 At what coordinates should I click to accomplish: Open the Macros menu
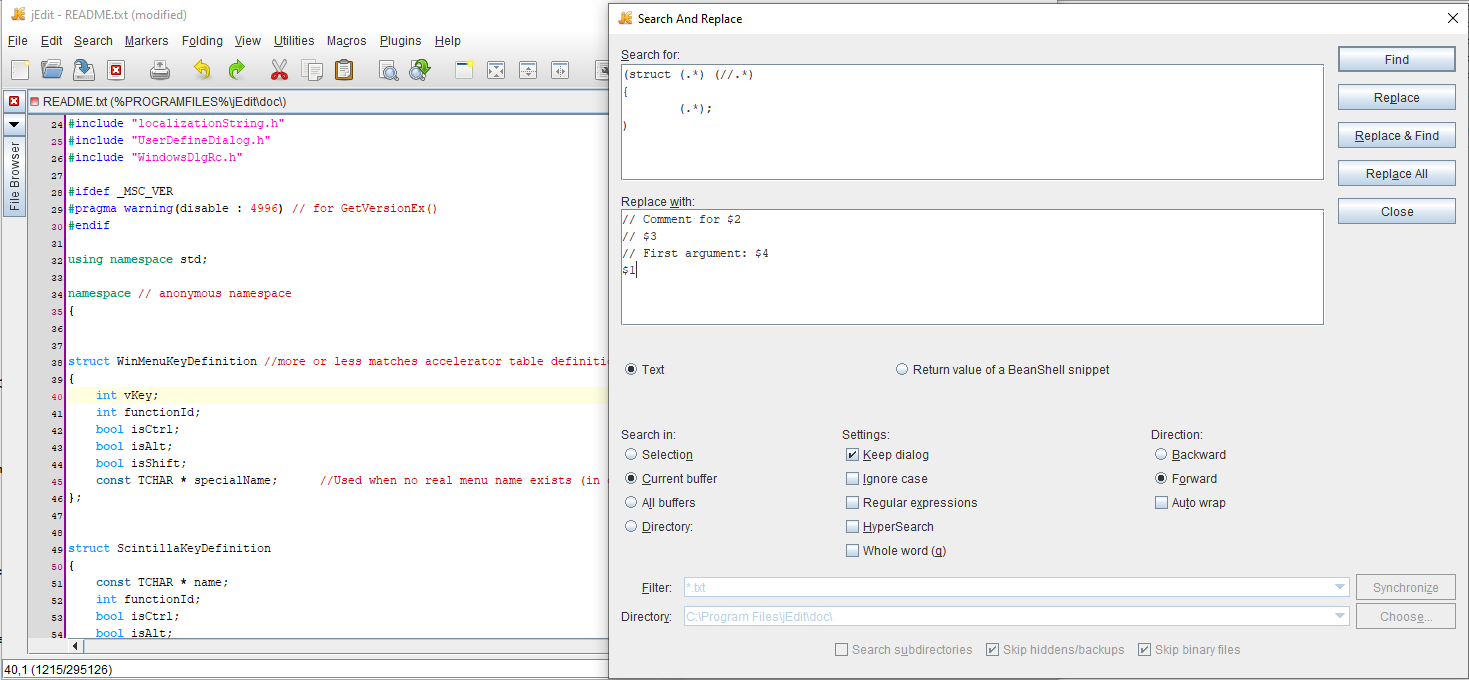(346, 41)
